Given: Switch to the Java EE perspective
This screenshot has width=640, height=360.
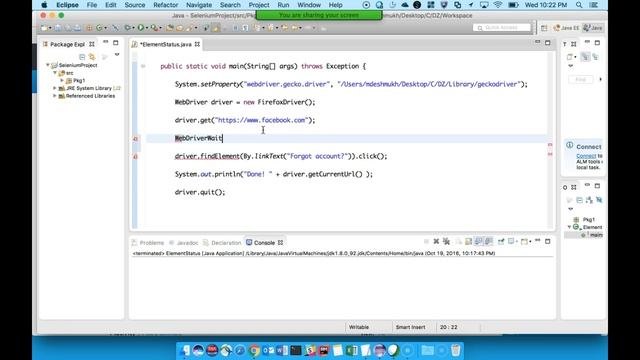Looking at the screenshot, I should (566, 28).
